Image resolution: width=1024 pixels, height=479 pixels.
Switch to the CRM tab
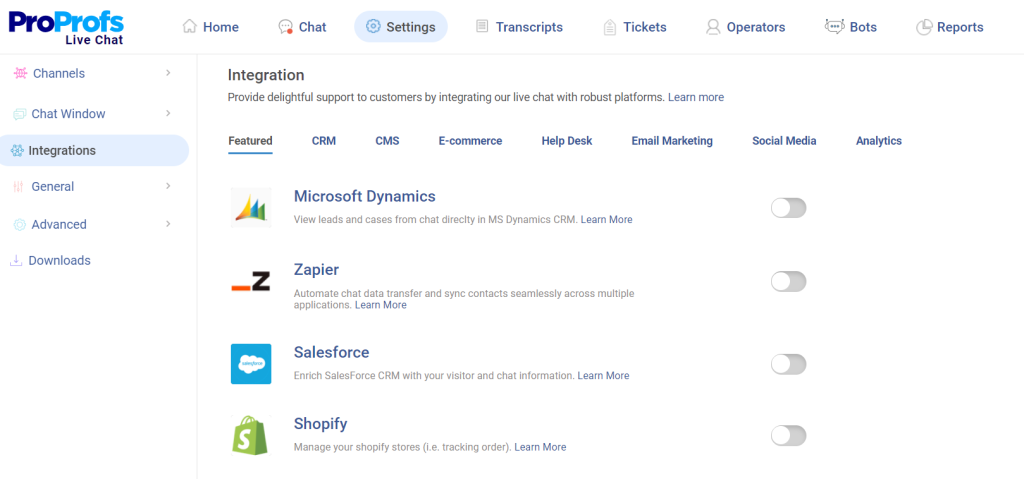pos(324,140)
